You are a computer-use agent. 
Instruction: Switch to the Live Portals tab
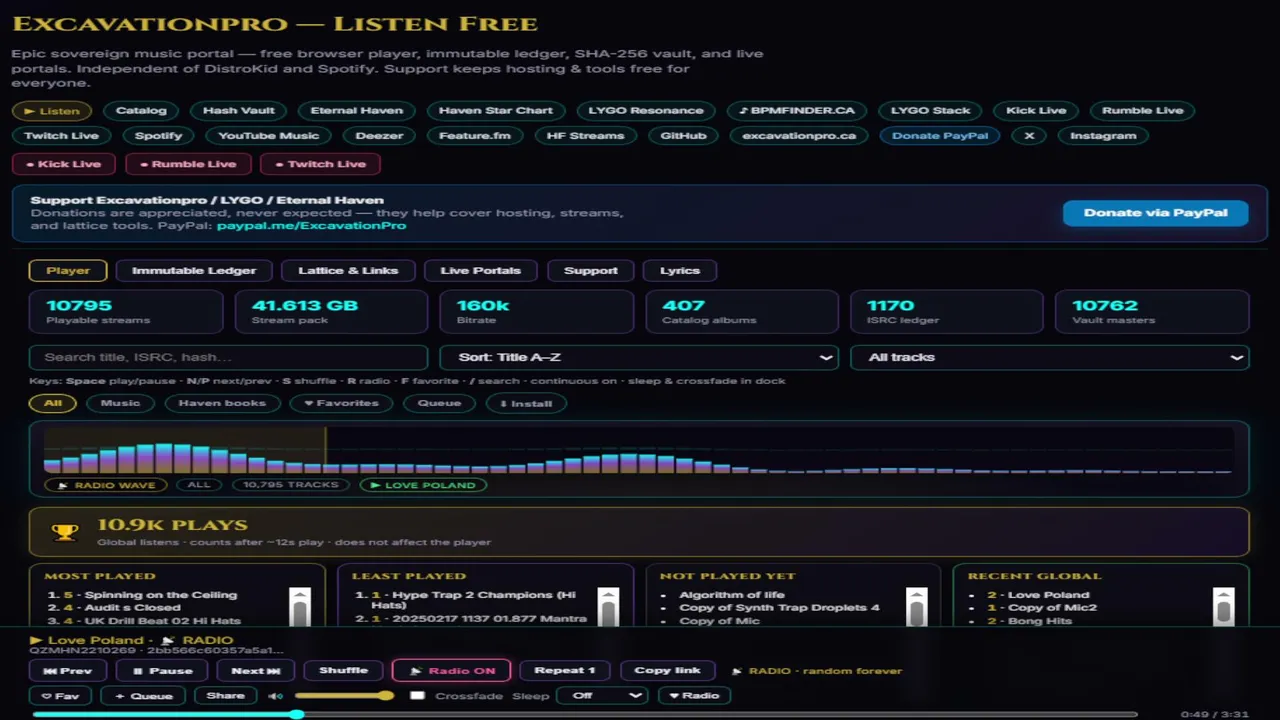click(x=481, y=270)
